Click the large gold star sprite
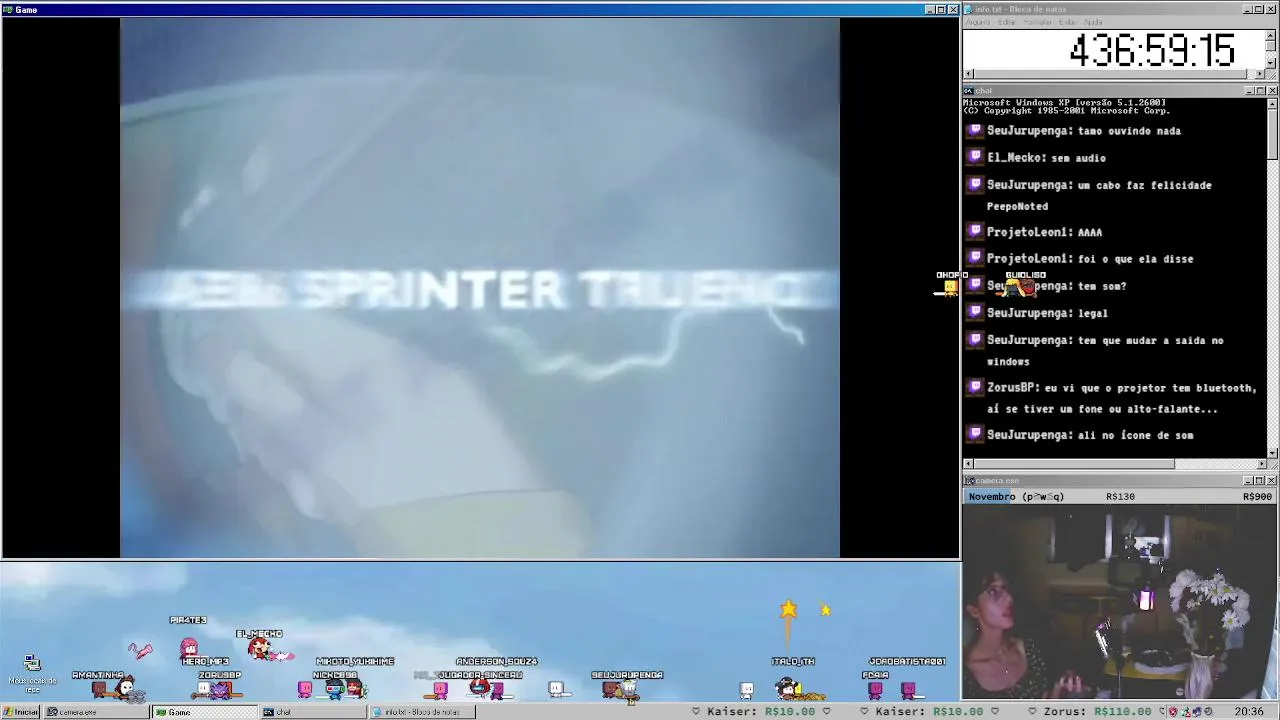 (x=789, y=608)
